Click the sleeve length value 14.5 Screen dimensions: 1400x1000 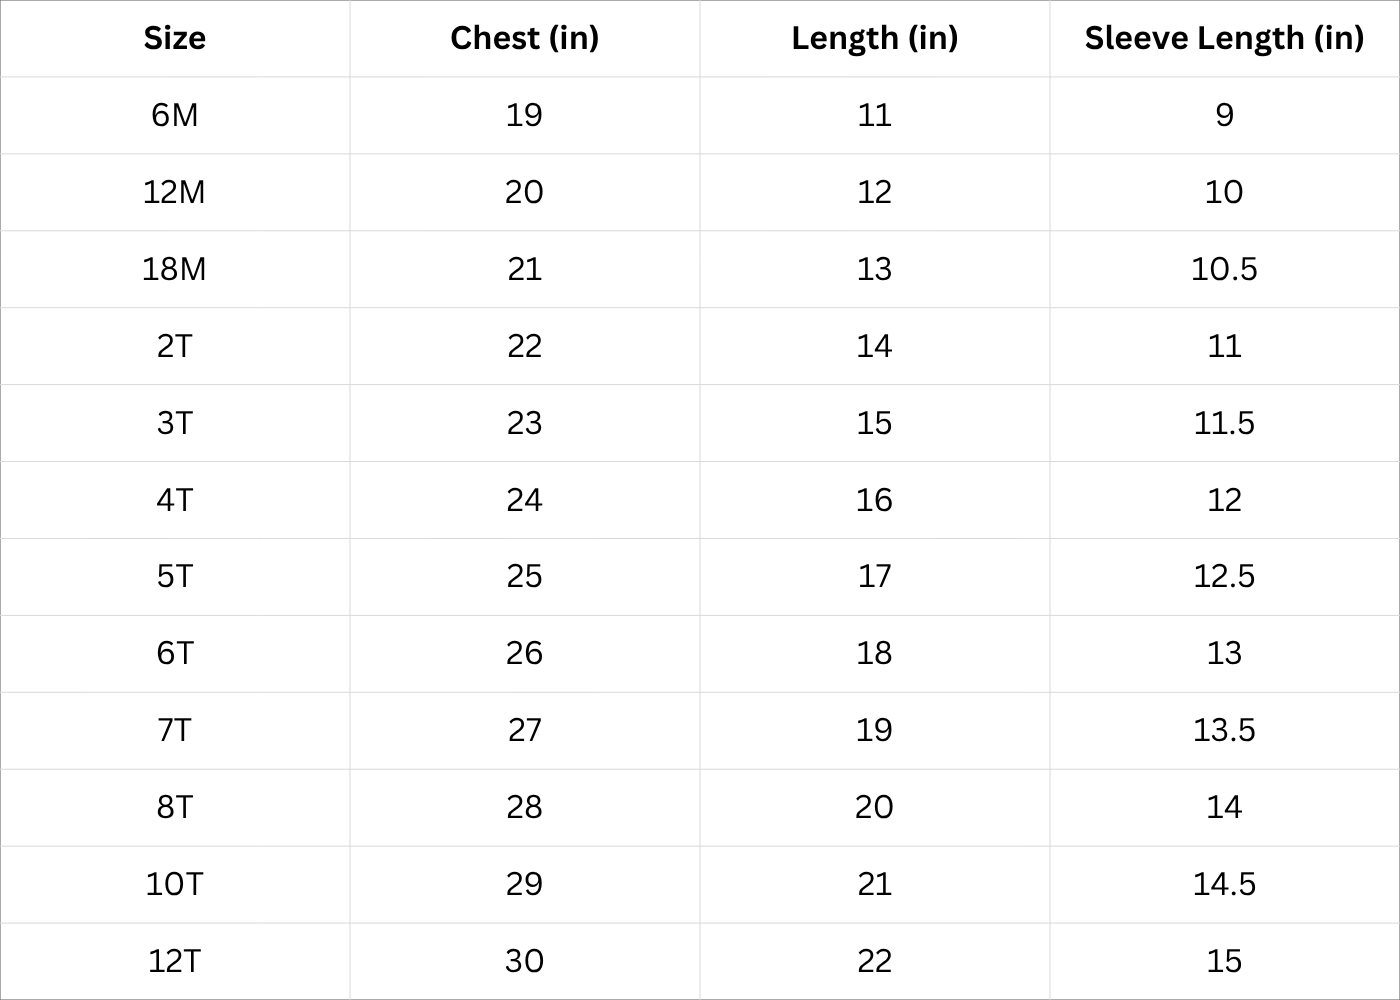click(1224, 884)
